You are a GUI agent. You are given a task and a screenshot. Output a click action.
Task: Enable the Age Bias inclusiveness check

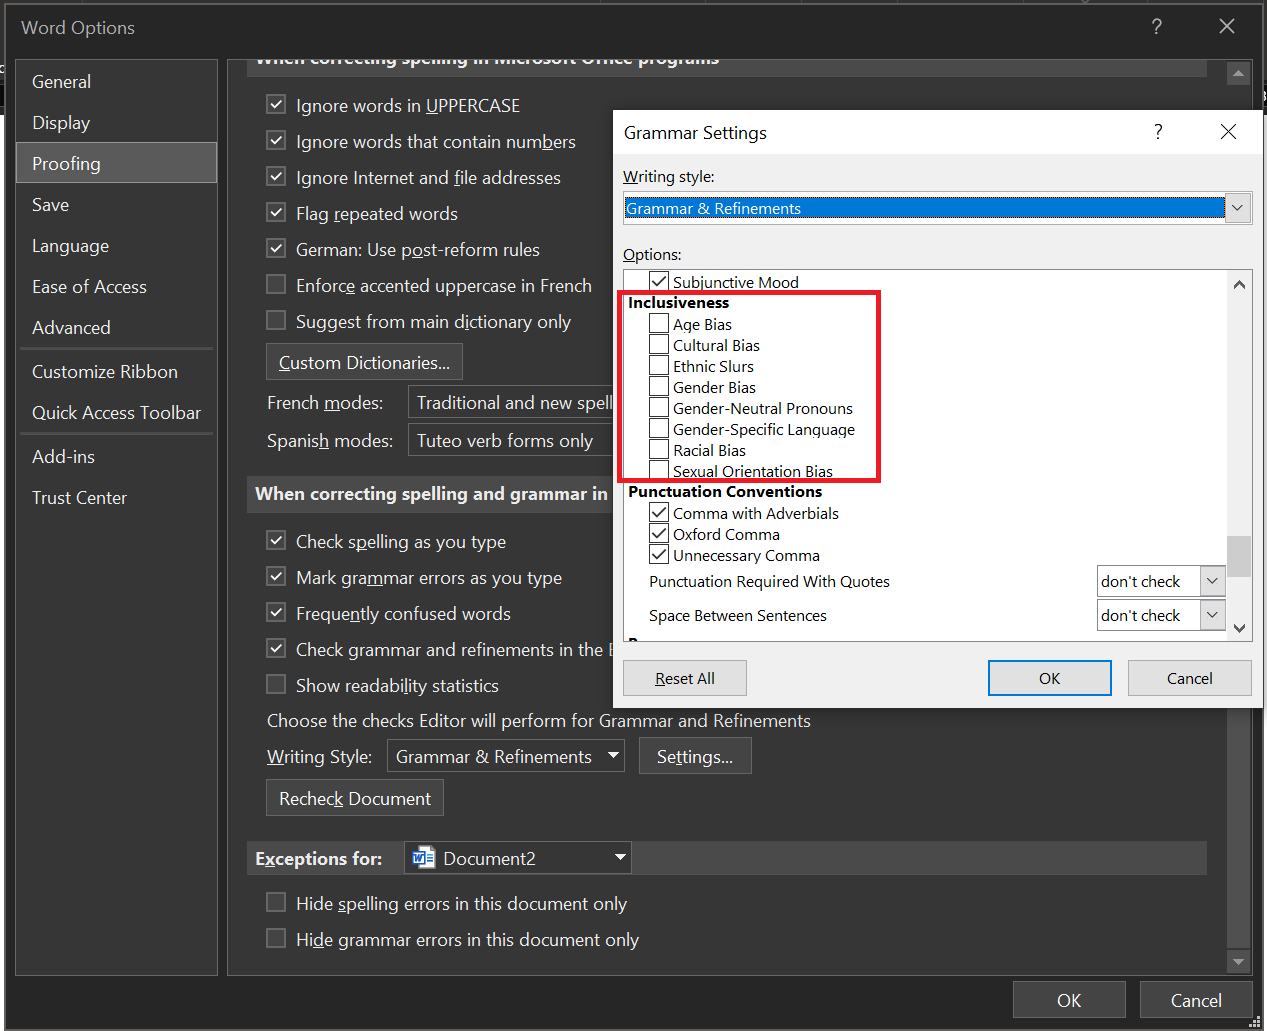pos(659,323)
